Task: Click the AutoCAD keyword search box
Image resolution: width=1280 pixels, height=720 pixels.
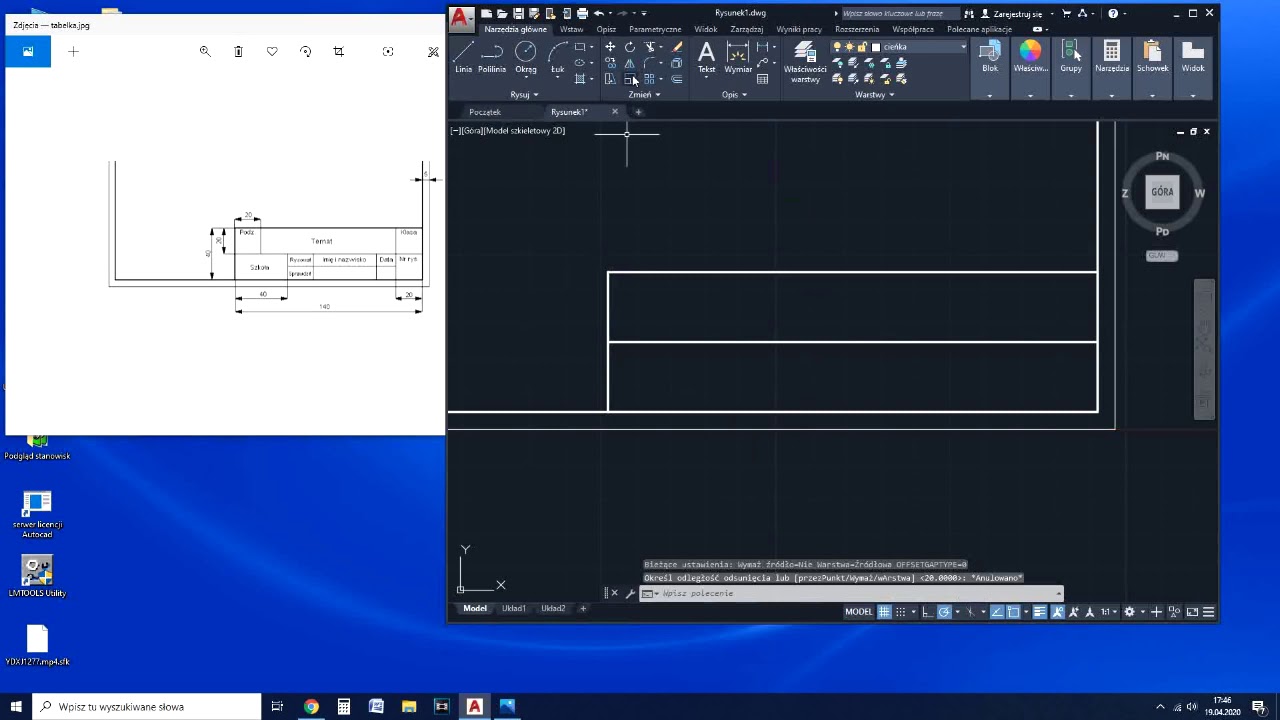Action: click(x=897, y=14)
